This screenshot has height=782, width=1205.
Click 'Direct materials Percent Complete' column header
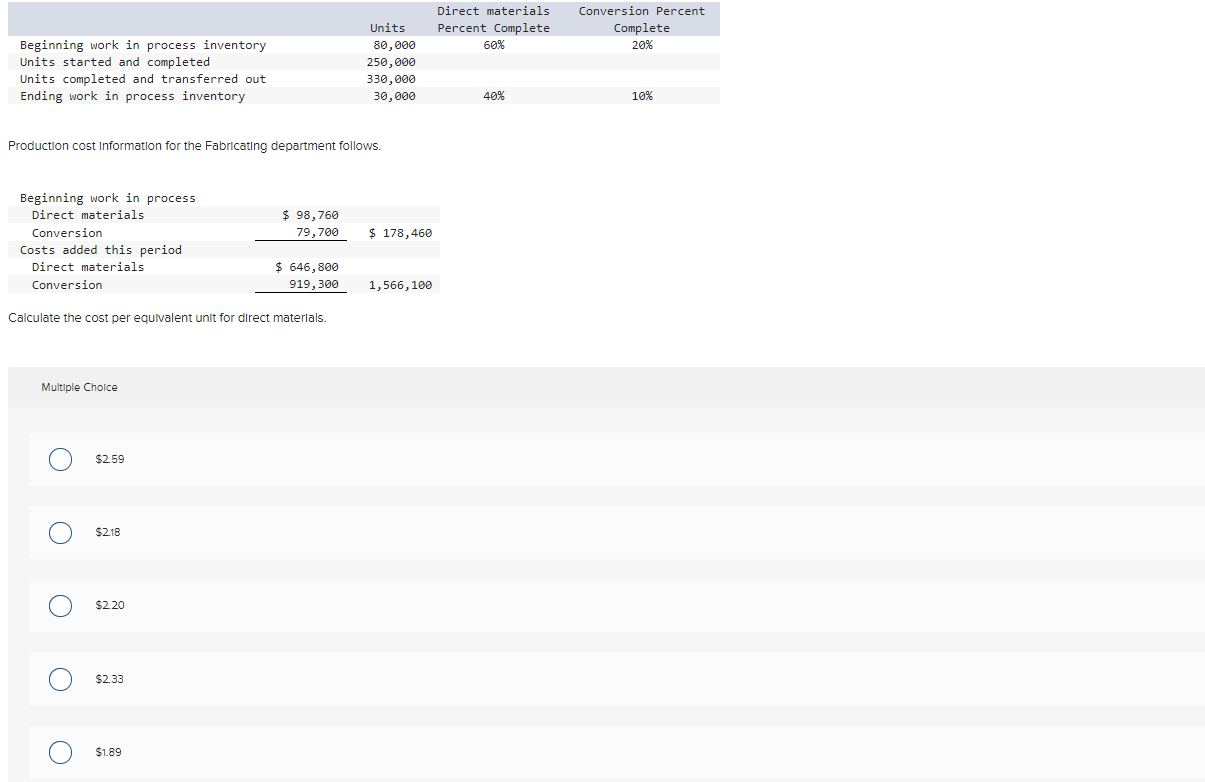click(x=494, y=19)
